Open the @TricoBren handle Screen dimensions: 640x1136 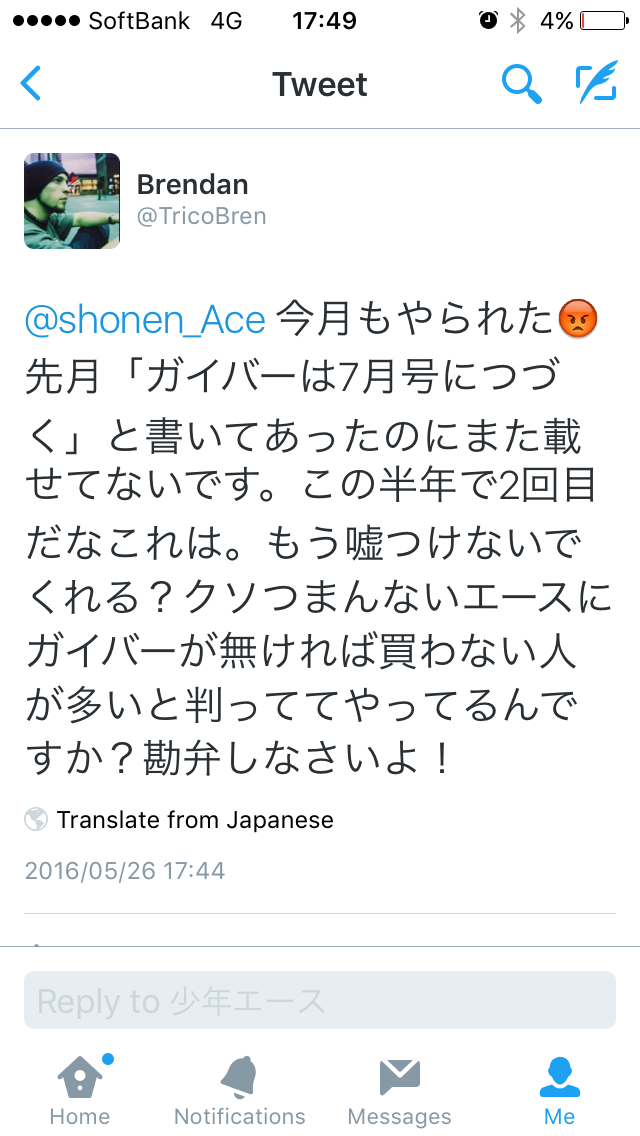201,216
